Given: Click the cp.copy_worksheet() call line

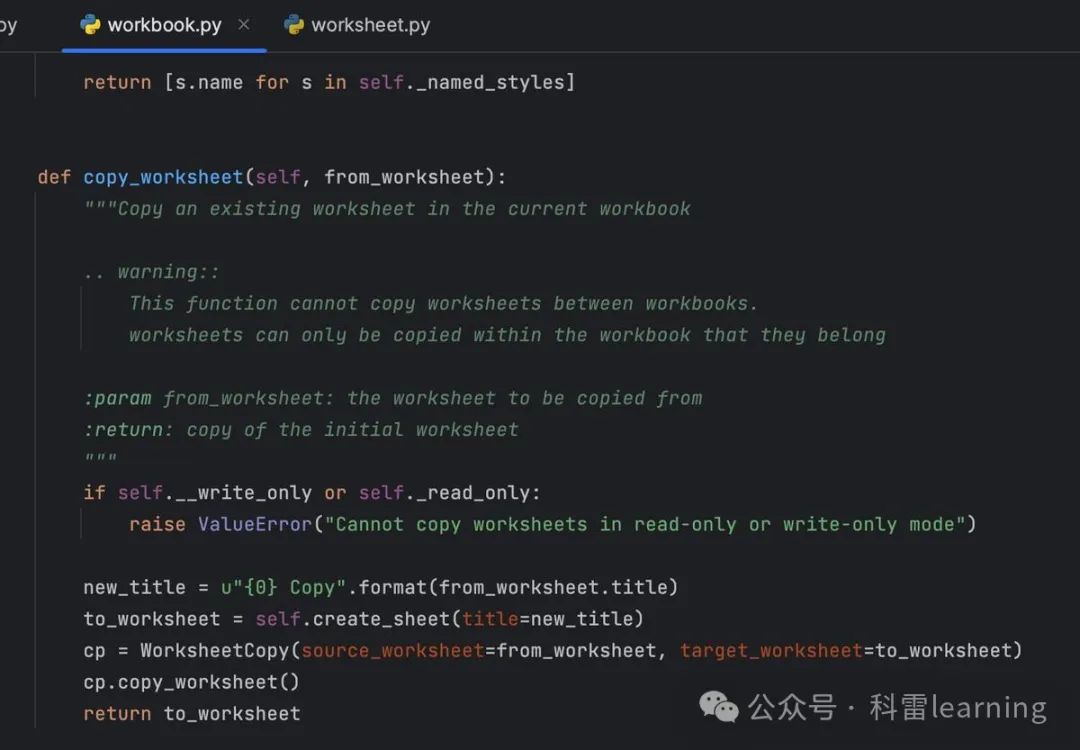Looking at the screenshot, I should click(x=191, y=683).
